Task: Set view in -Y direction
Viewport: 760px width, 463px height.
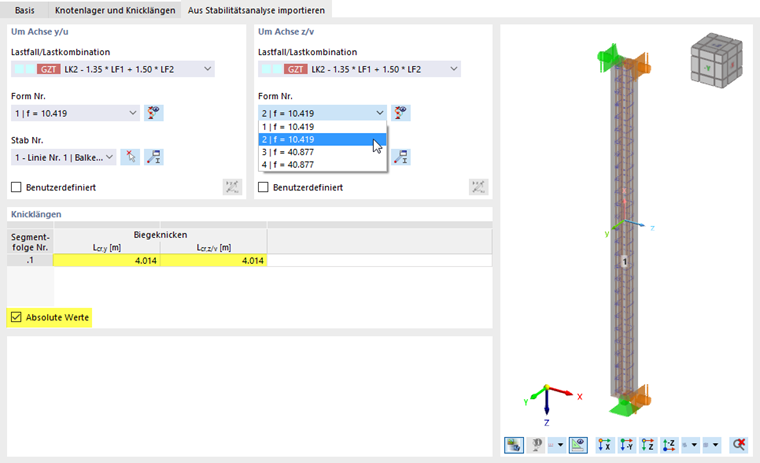Action: (x=626, y=445)
